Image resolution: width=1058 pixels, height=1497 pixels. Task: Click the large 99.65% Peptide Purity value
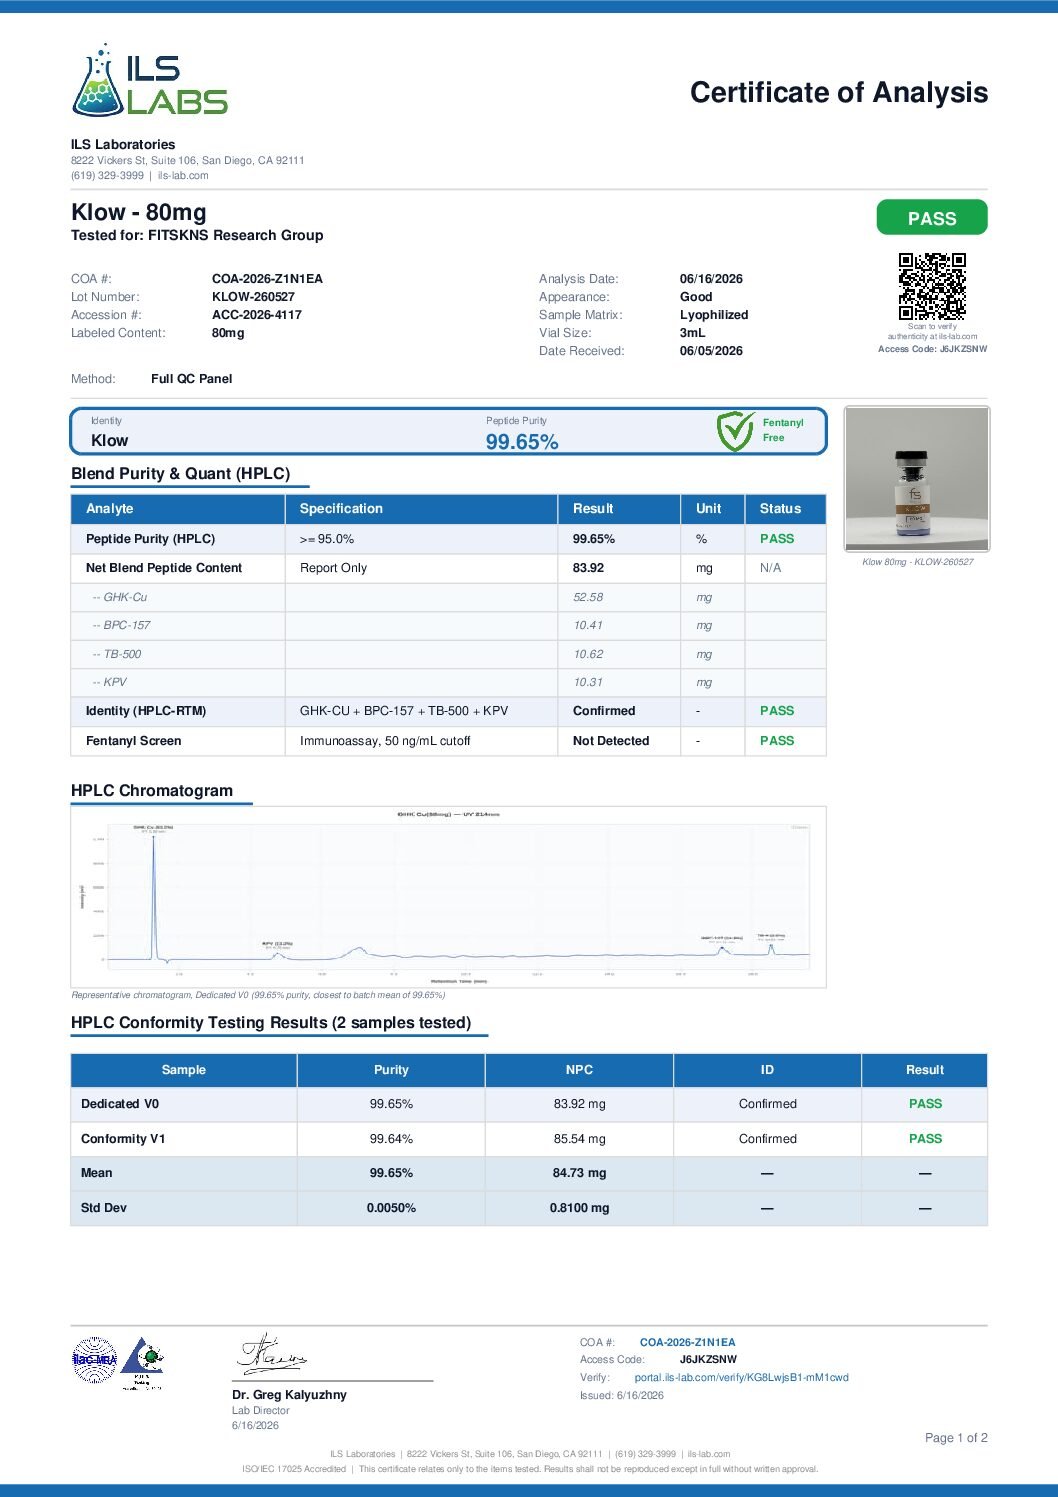pos(522,442)
